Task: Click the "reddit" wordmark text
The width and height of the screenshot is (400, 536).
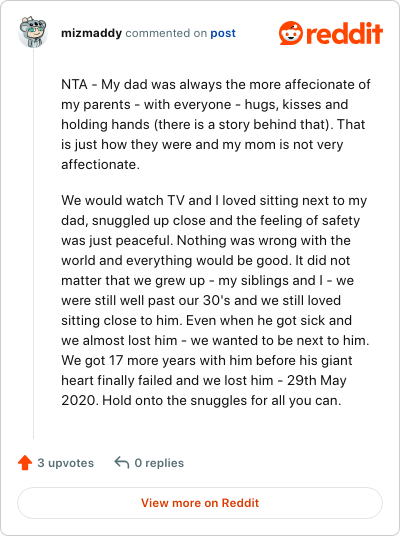Action: (344, 34)
